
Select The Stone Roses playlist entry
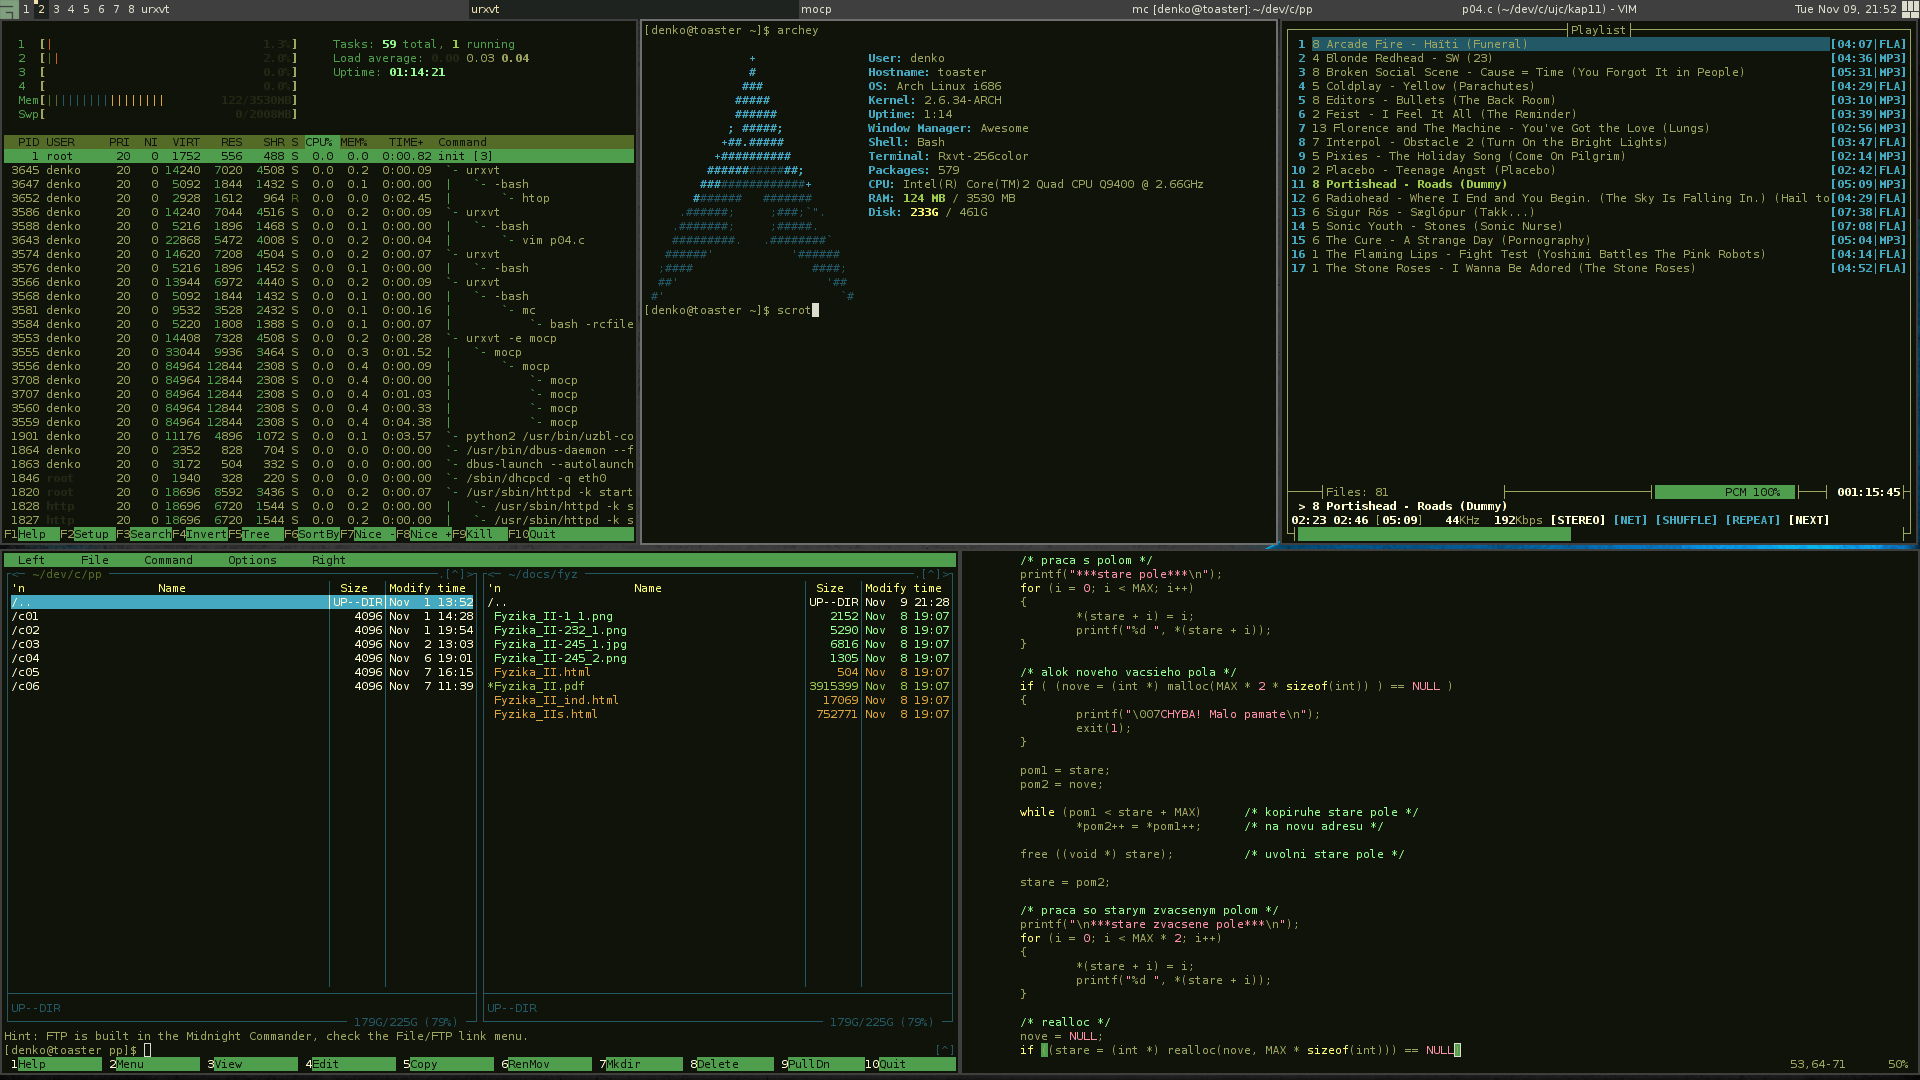point(1600,268)
